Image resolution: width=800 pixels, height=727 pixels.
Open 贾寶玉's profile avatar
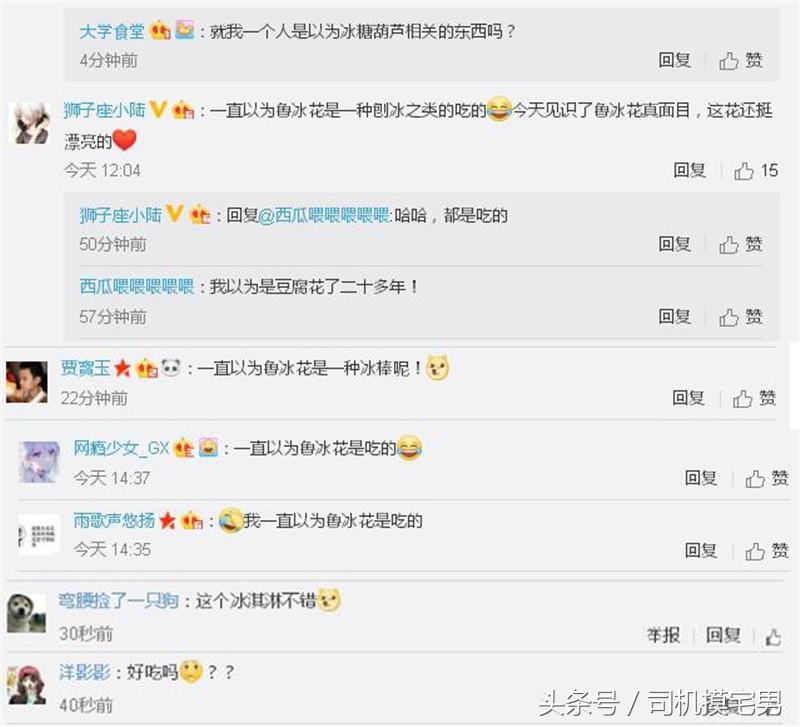pos(27,382)
